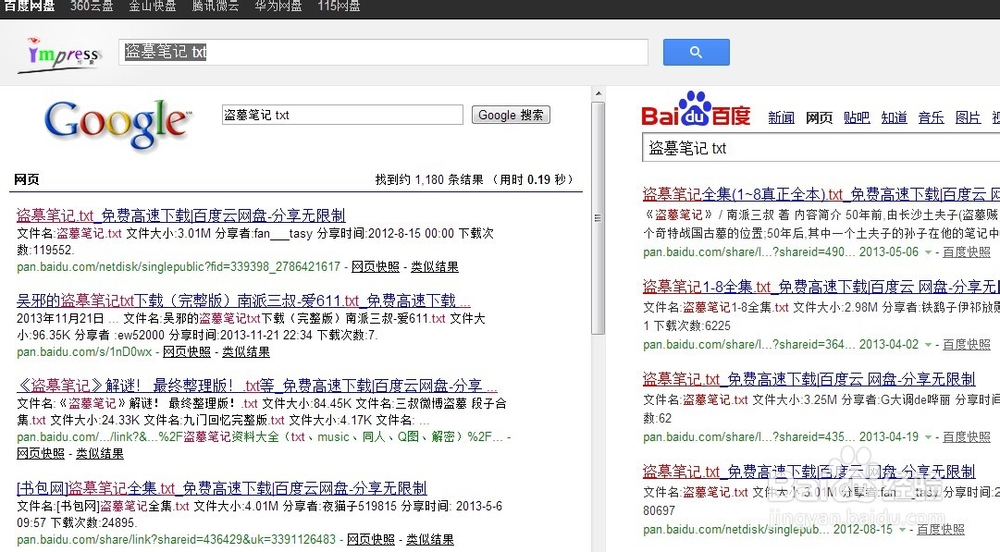Click the Google logo
The image size is (1000, 552).
(x=118, y=124)
